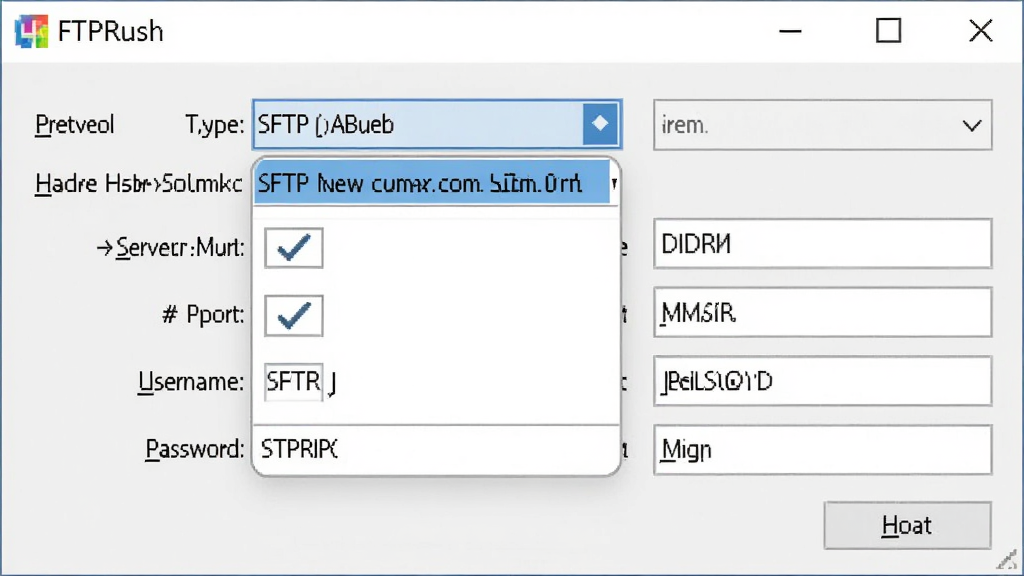Maximize the FTPRush window

point(888,31)
